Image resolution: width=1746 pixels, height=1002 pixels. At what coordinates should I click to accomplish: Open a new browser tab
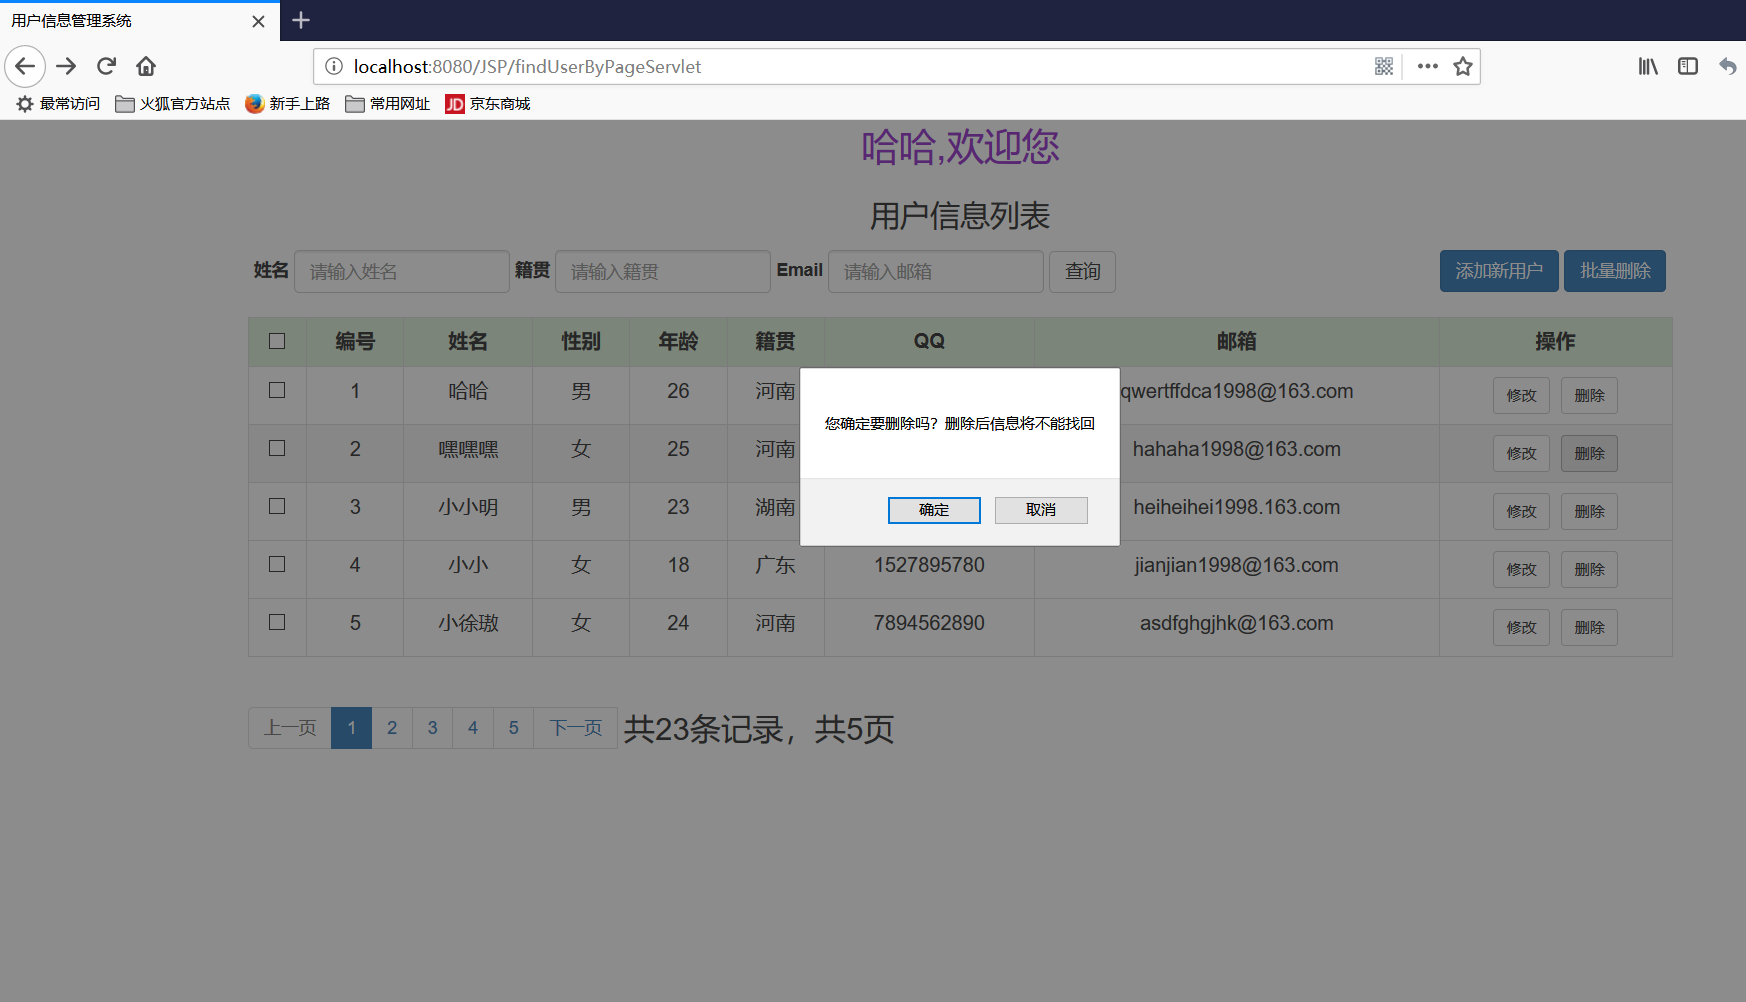coord(300,20)
